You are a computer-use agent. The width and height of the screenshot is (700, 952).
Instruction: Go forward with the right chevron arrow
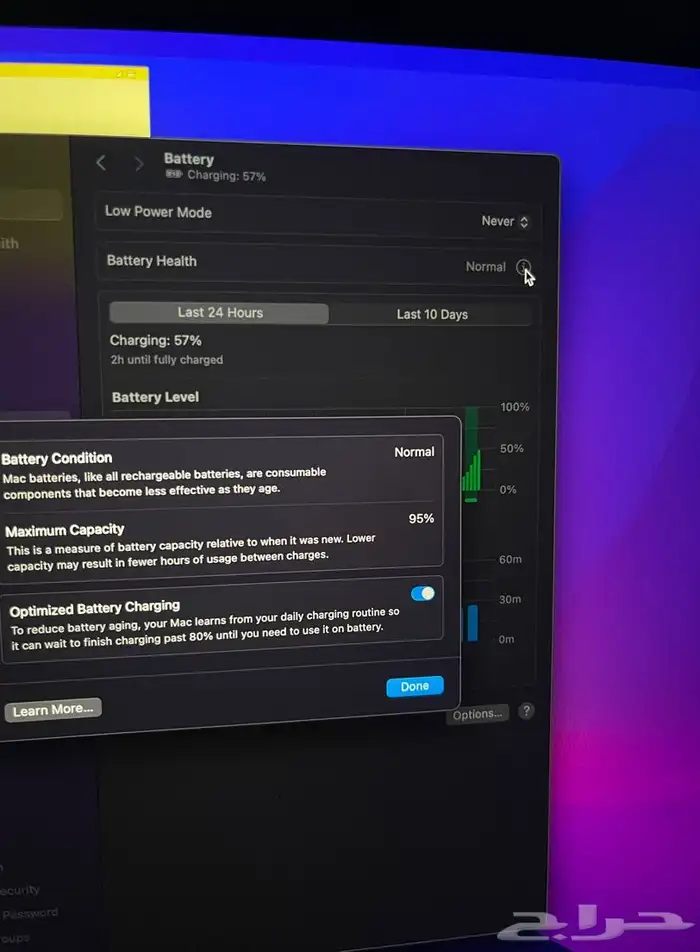pyautogui.click(x=139, y=164)
